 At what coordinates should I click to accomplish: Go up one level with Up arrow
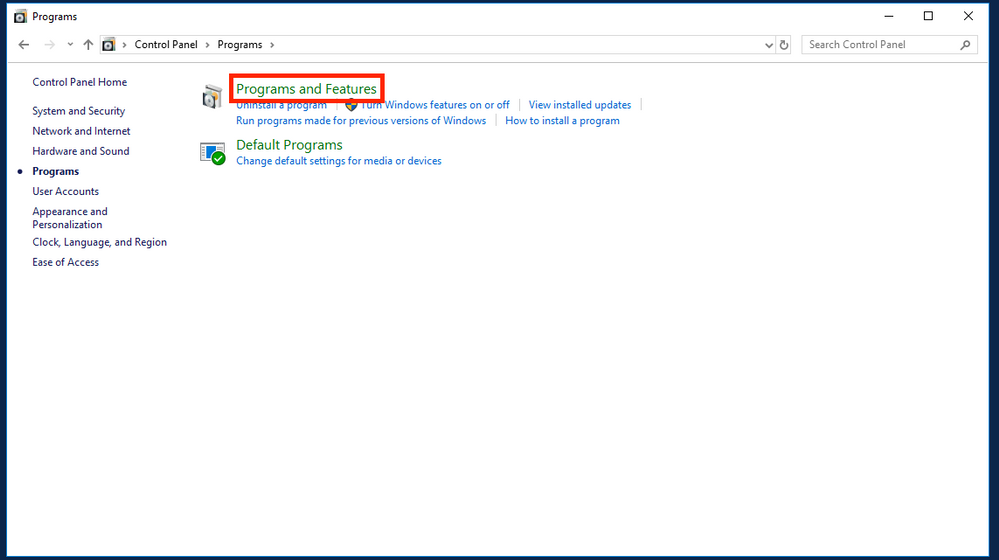[x=88, y=45]
